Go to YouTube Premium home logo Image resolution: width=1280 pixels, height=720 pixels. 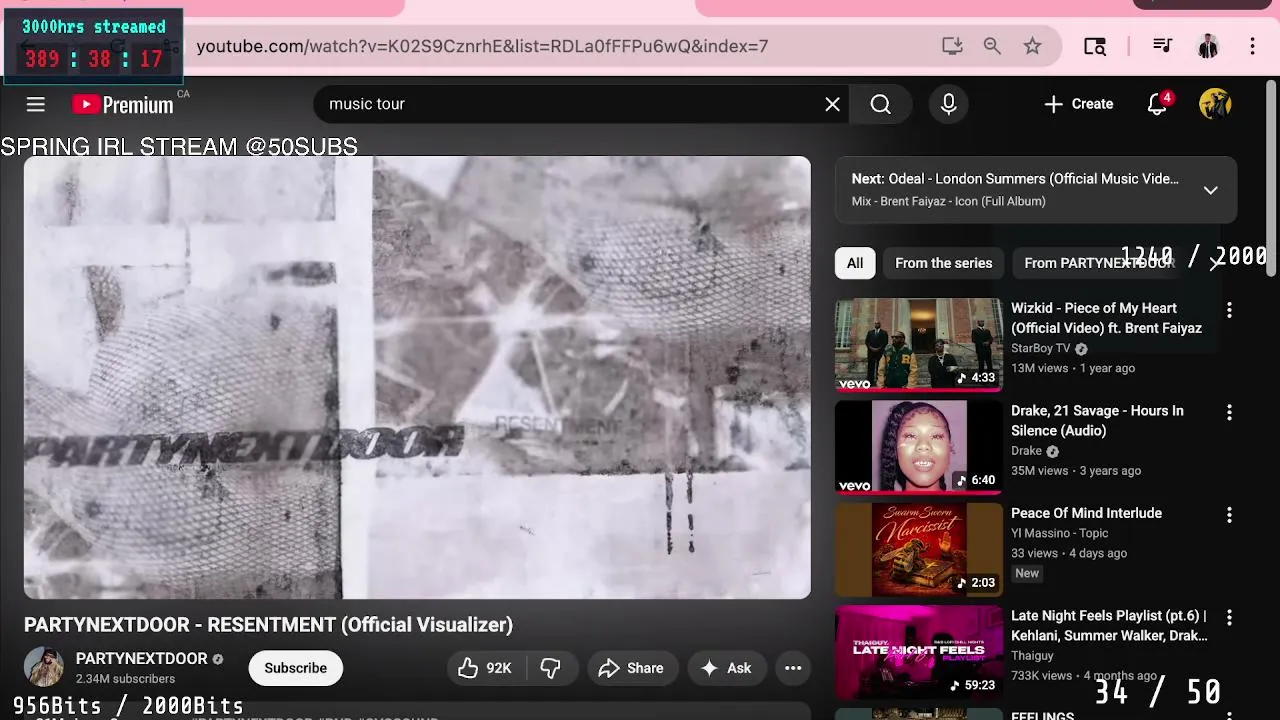(x=123, y=104)
